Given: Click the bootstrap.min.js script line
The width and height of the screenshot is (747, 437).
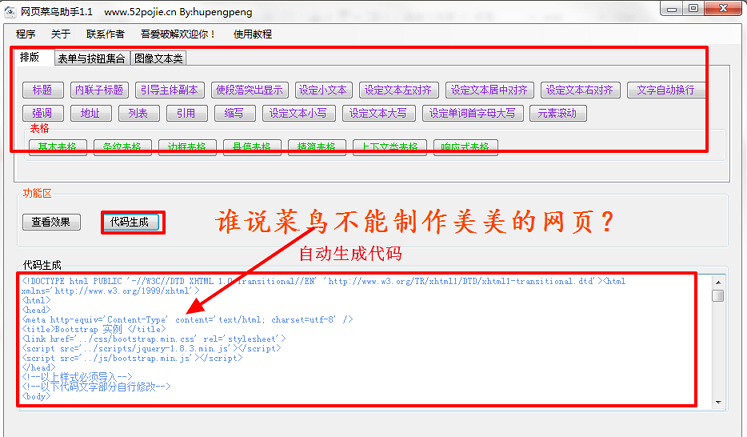Looking at the screenshot, I should click(132, 358).
